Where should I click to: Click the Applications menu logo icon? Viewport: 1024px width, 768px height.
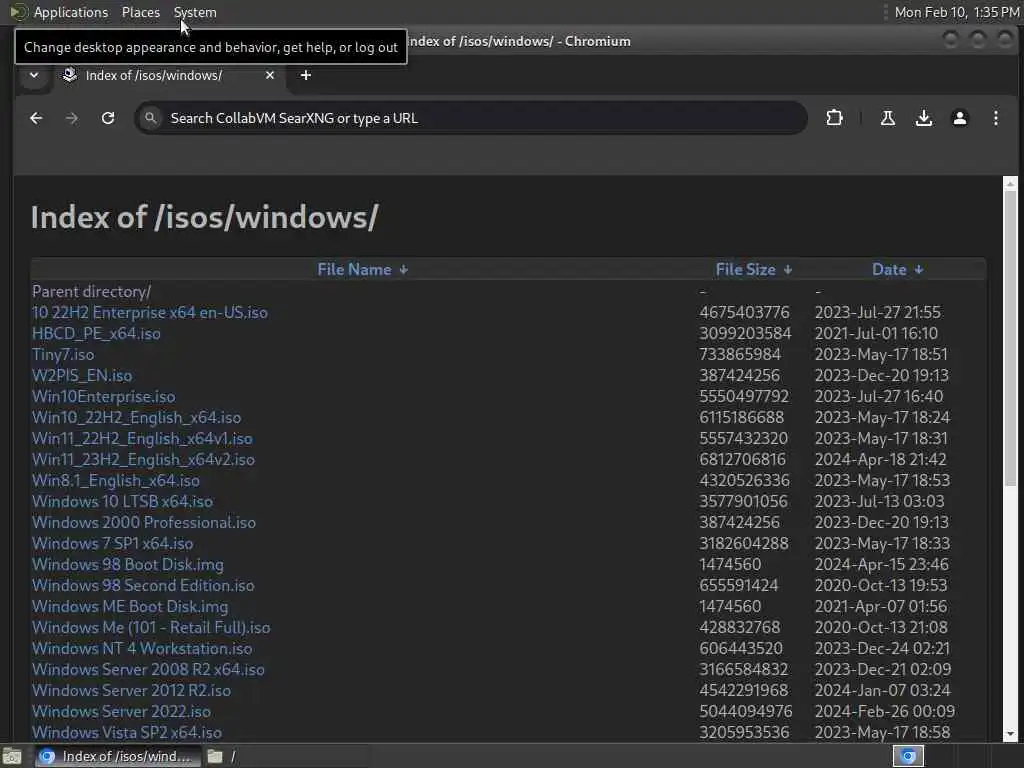tap(19, 12)
